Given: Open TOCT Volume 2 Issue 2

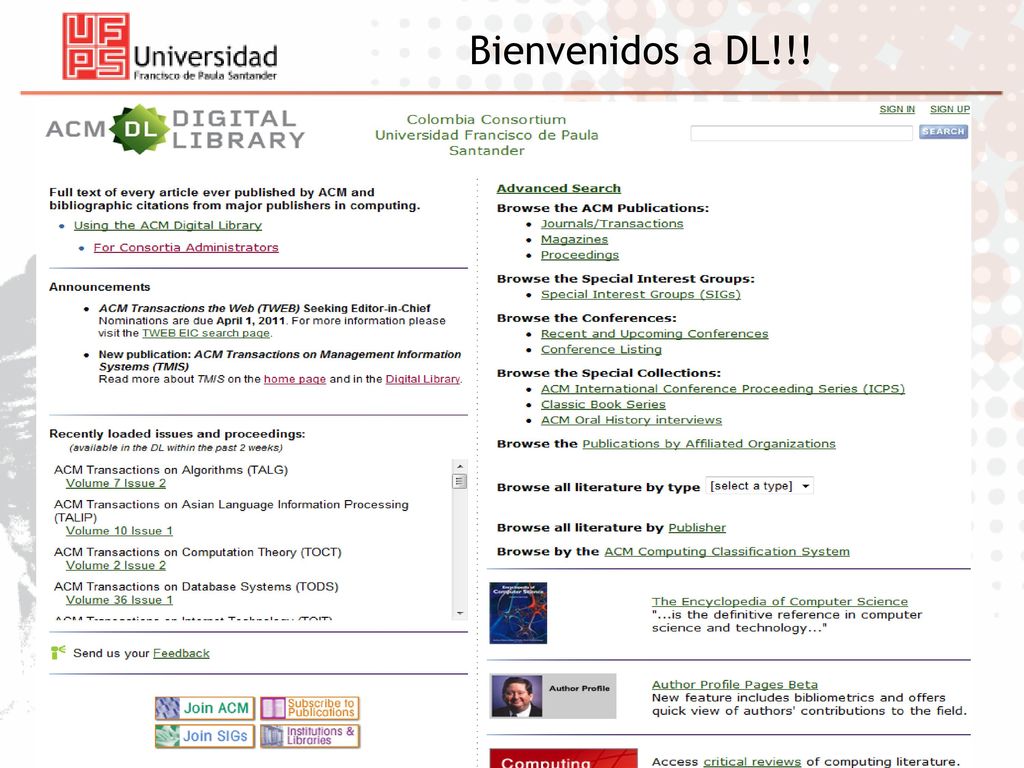Looking at the screenshot, I should click(116, 566).
